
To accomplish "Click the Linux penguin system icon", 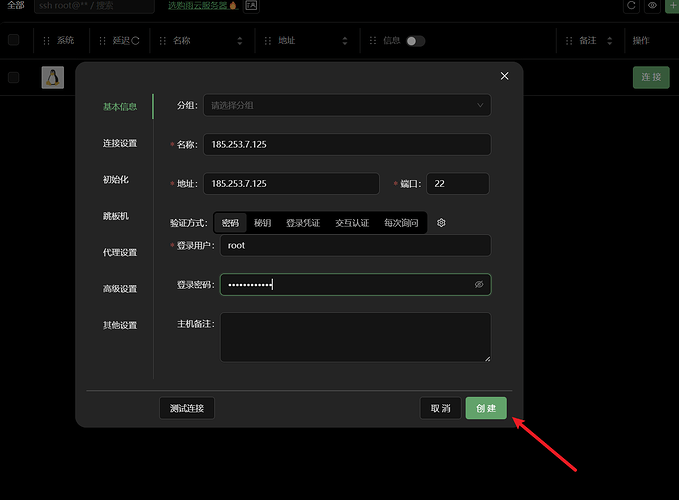I will click(53, 78).
